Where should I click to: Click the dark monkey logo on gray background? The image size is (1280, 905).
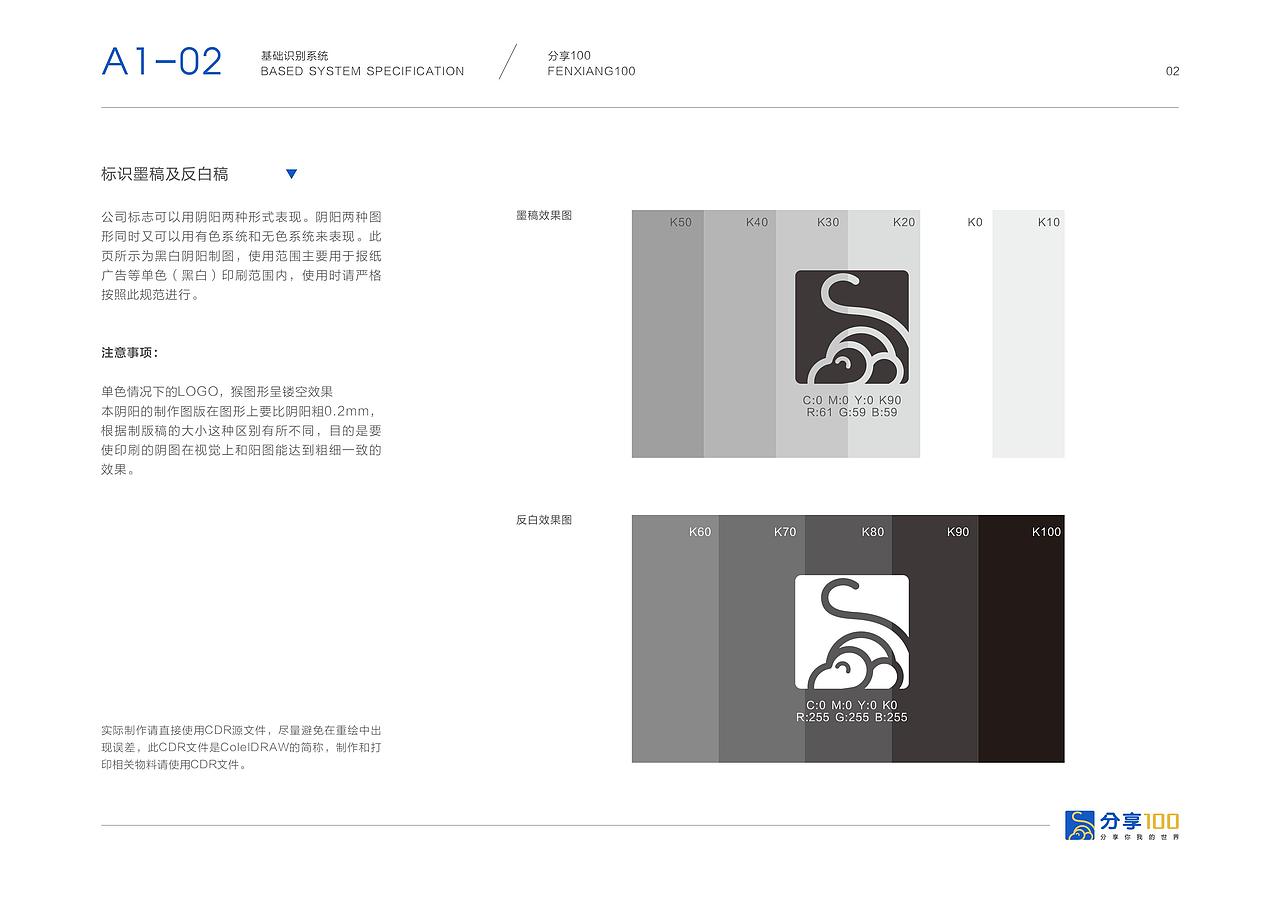pyautogui.click(x=852, y=327)
